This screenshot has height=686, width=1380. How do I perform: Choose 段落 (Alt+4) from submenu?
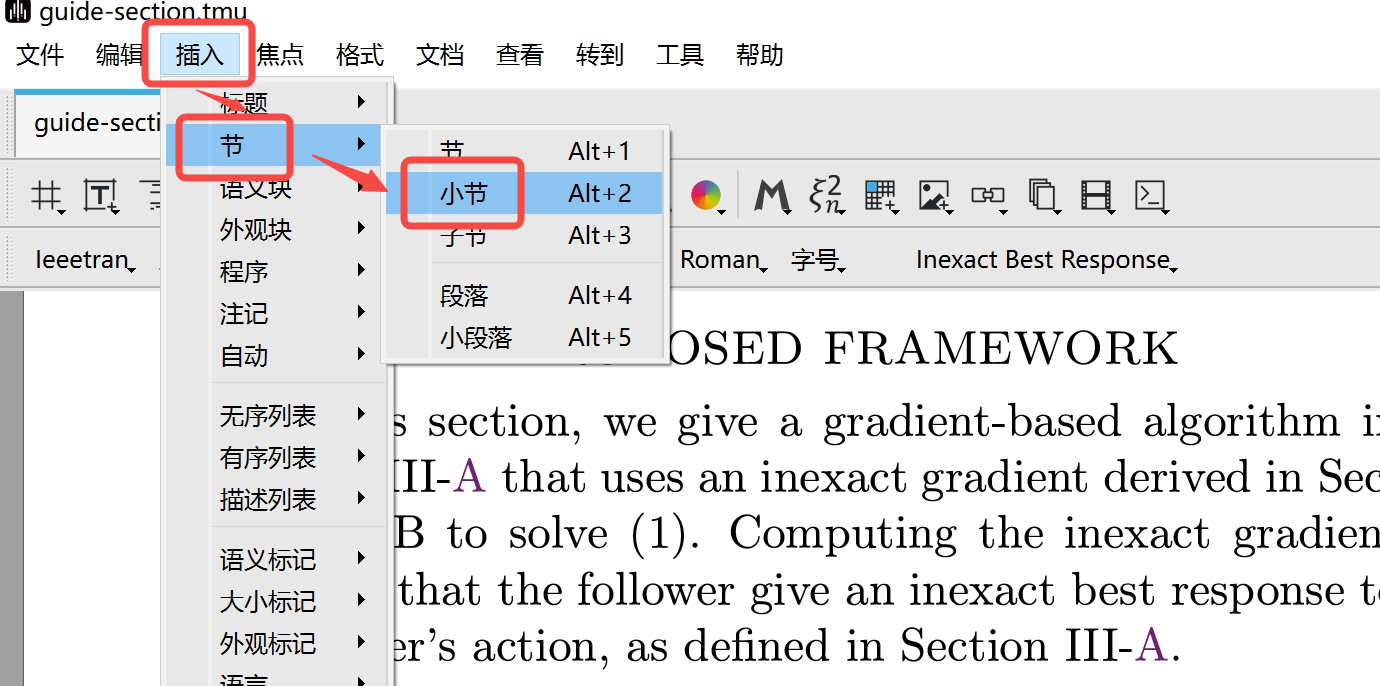coord(525,295)
